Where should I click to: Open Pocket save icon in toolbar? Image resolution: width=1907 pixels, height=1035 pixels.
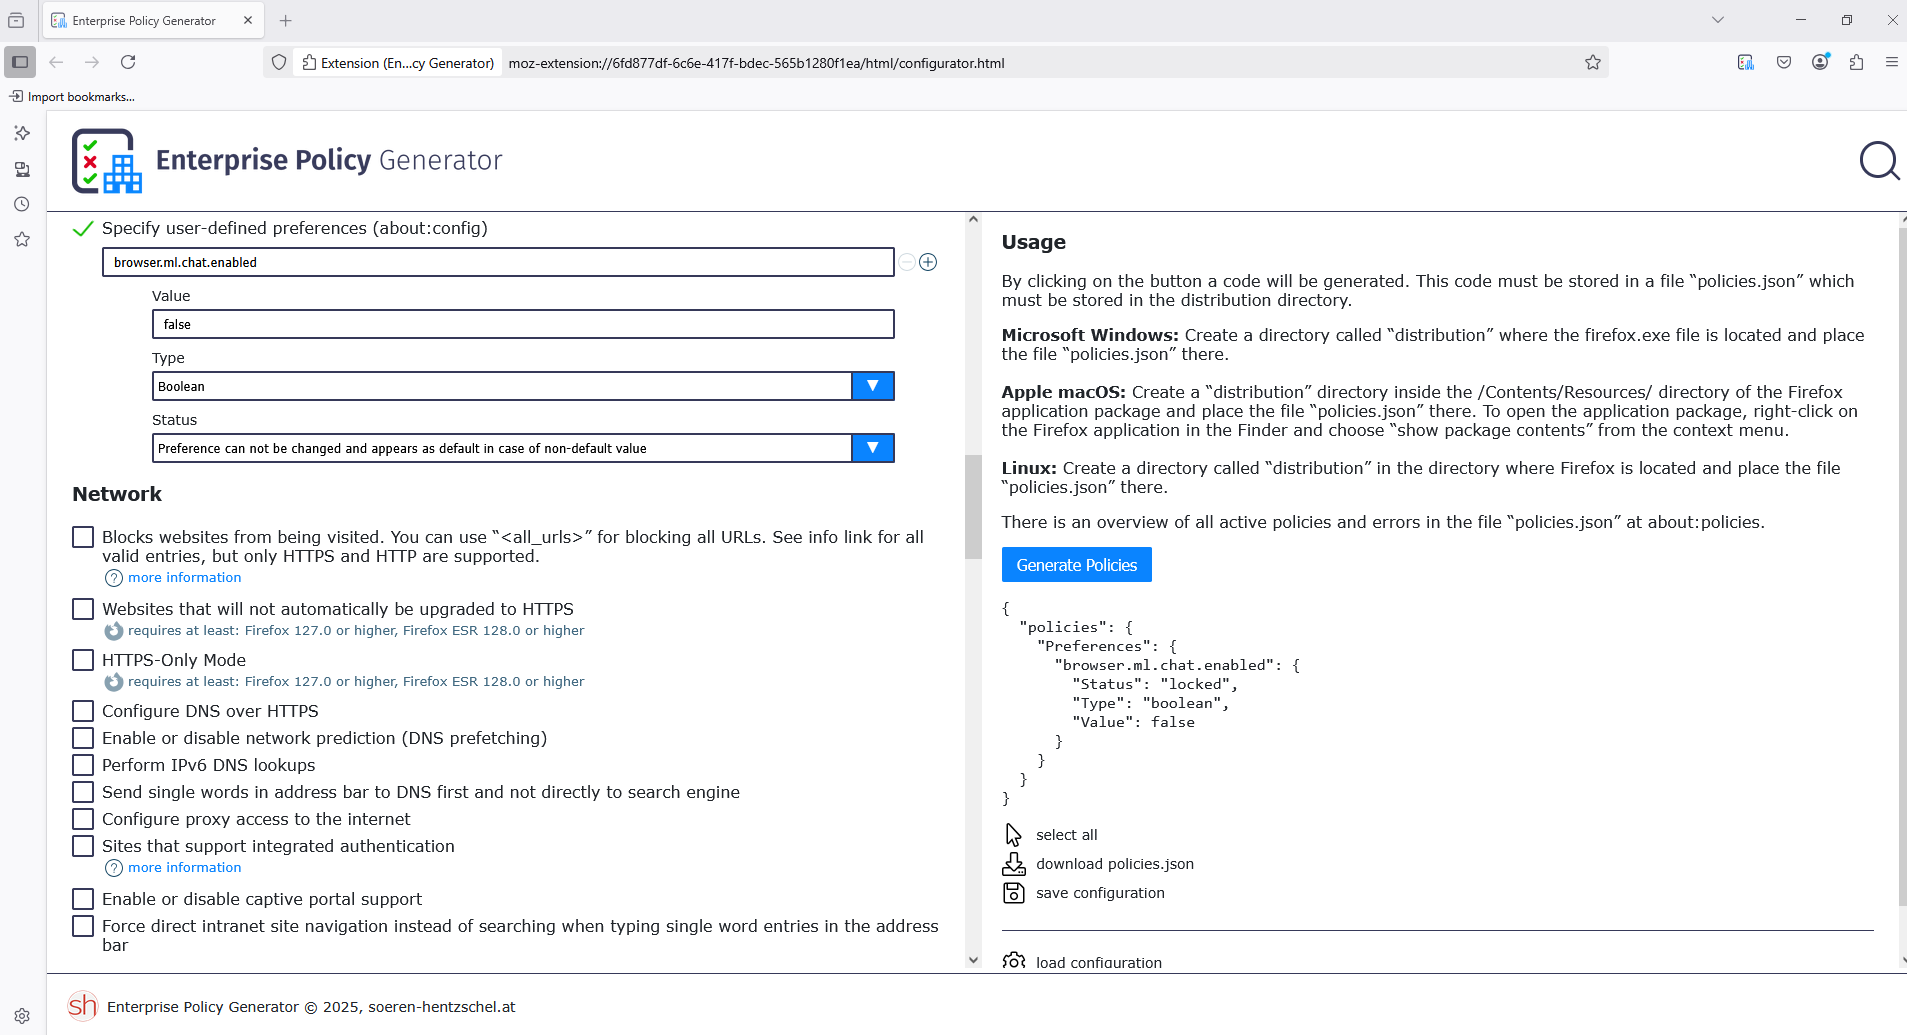click(1784, 62)
